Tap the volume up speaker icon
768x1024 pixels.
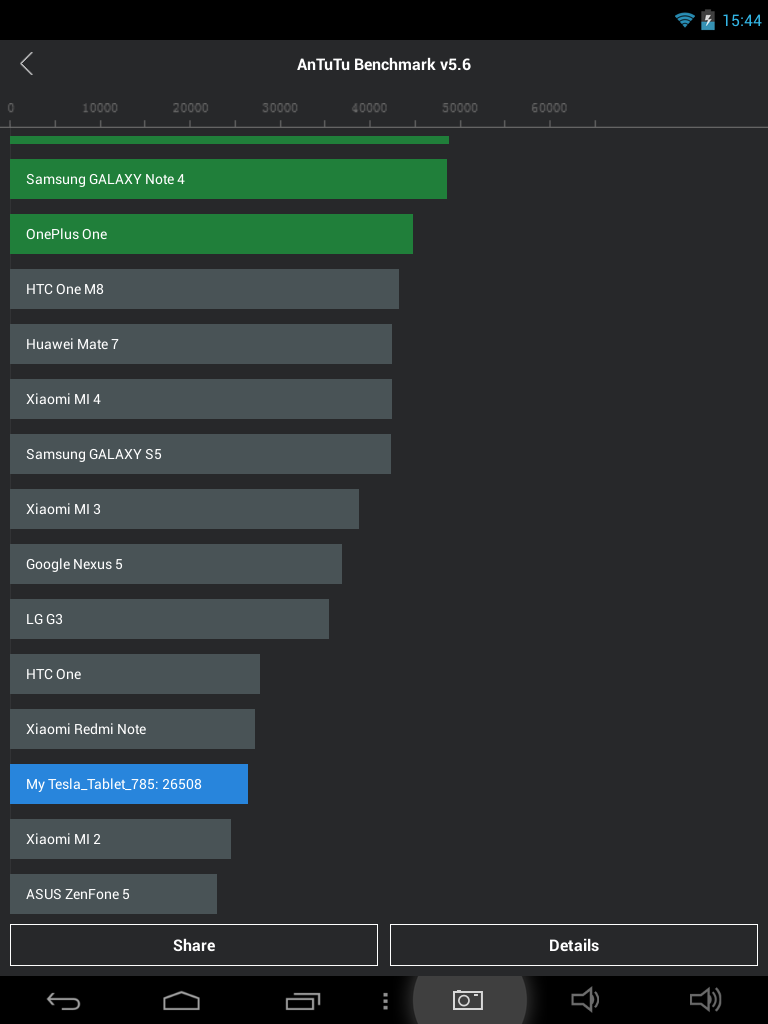pos(705,1000)
